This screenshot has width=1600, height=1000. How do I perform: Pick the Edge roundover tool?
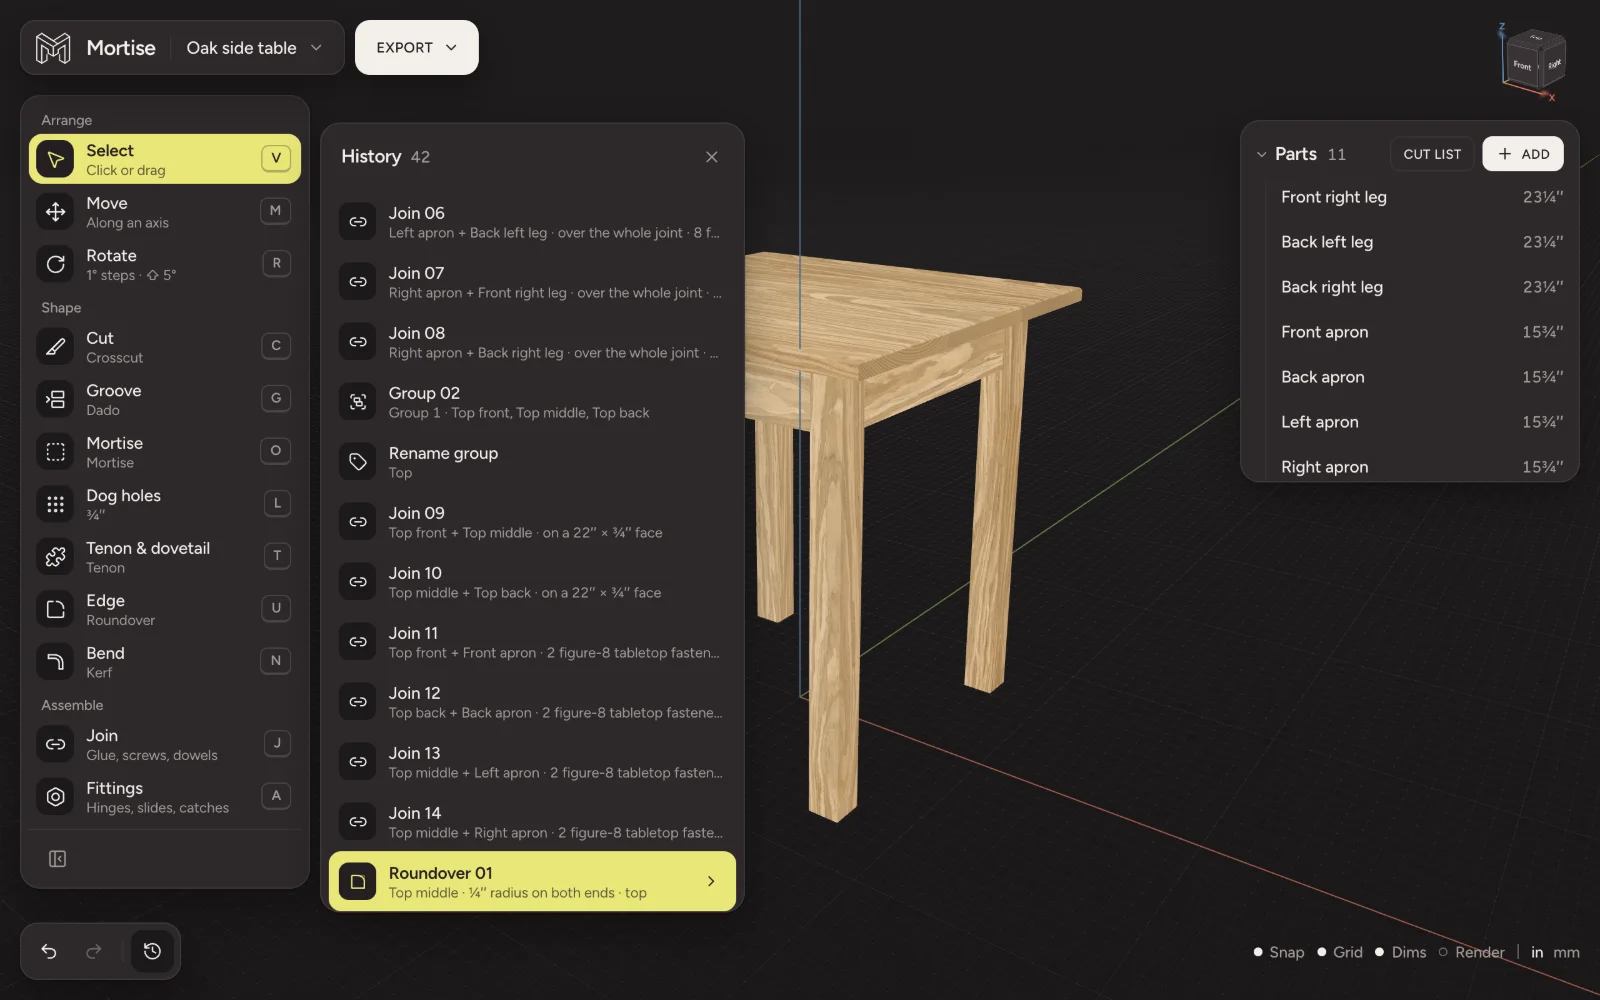pos(165,609)
